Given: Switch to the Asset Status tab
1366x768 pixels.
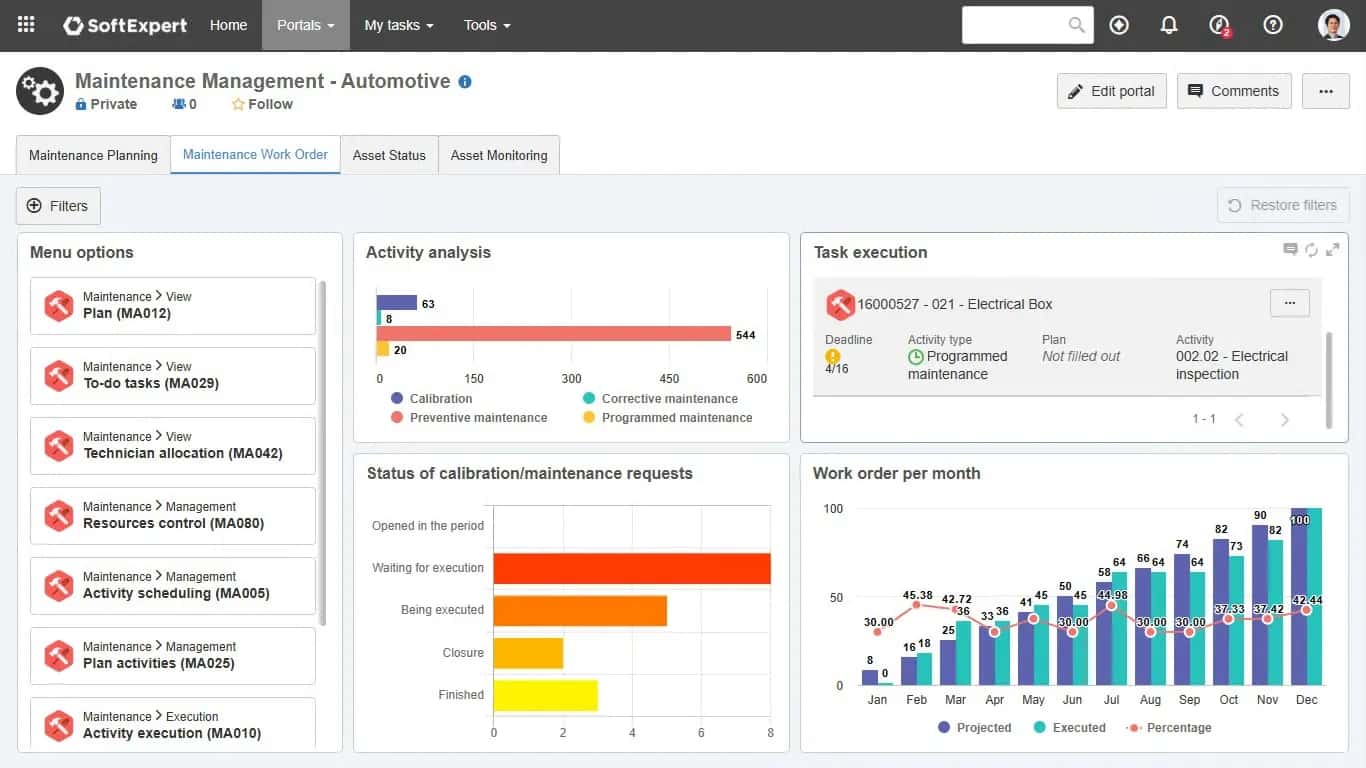Looking at the screenshot, I should (389, 155).
